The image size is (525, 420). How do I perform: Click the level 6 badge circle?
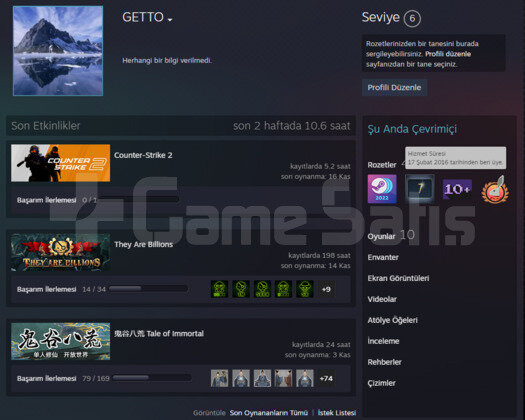412,18
